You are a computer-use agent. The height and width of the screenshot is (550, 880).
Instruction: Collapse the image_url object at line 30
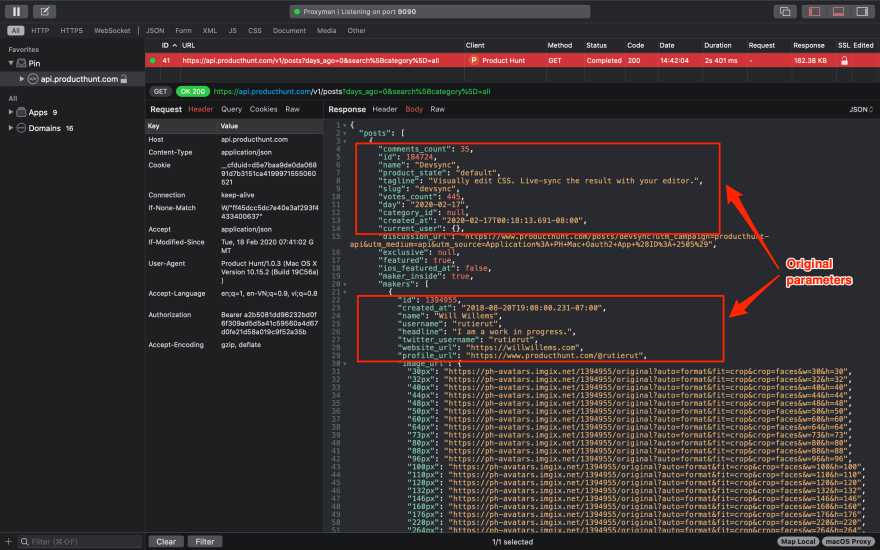[345, 364]
